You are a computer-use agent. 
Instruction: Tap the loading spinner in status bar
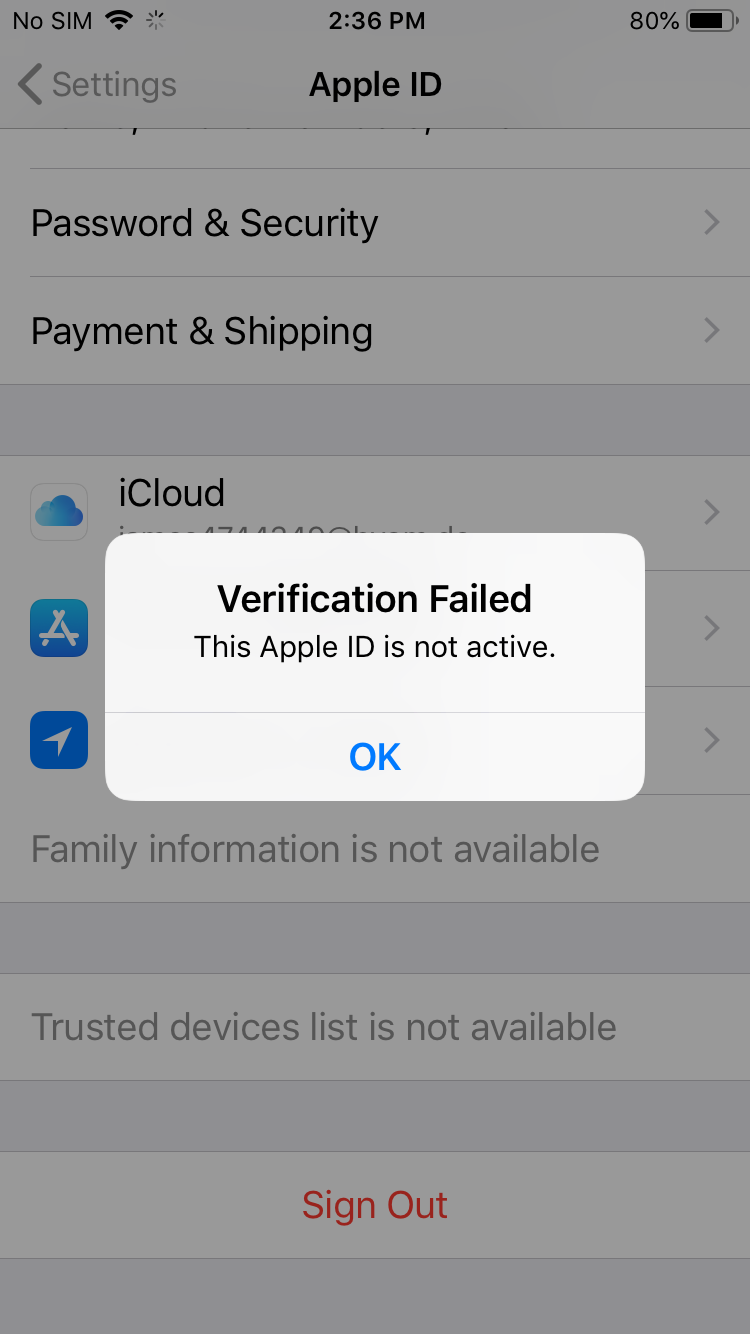point(156,20)
